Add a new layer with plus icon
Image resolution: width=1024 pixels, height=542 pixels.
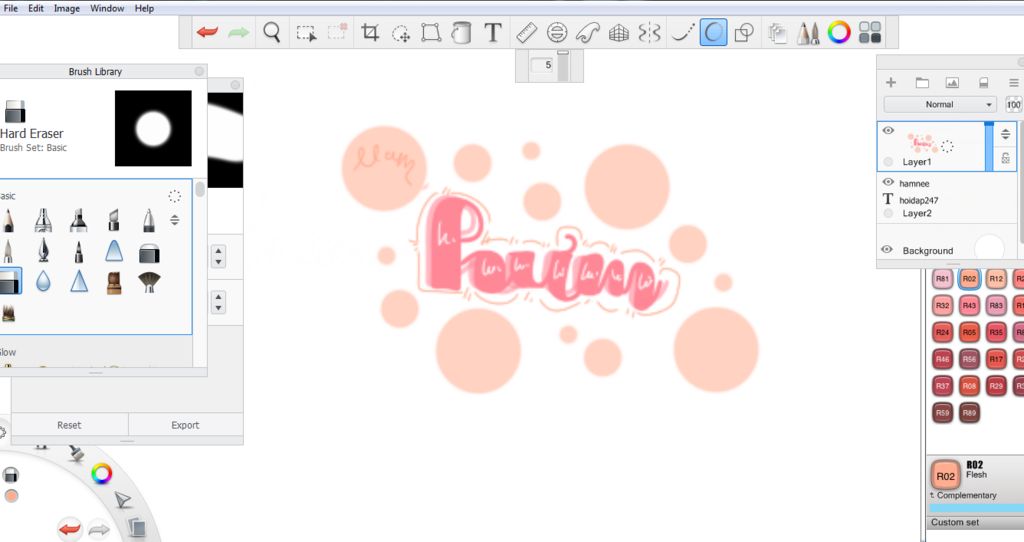pos(891,82)
